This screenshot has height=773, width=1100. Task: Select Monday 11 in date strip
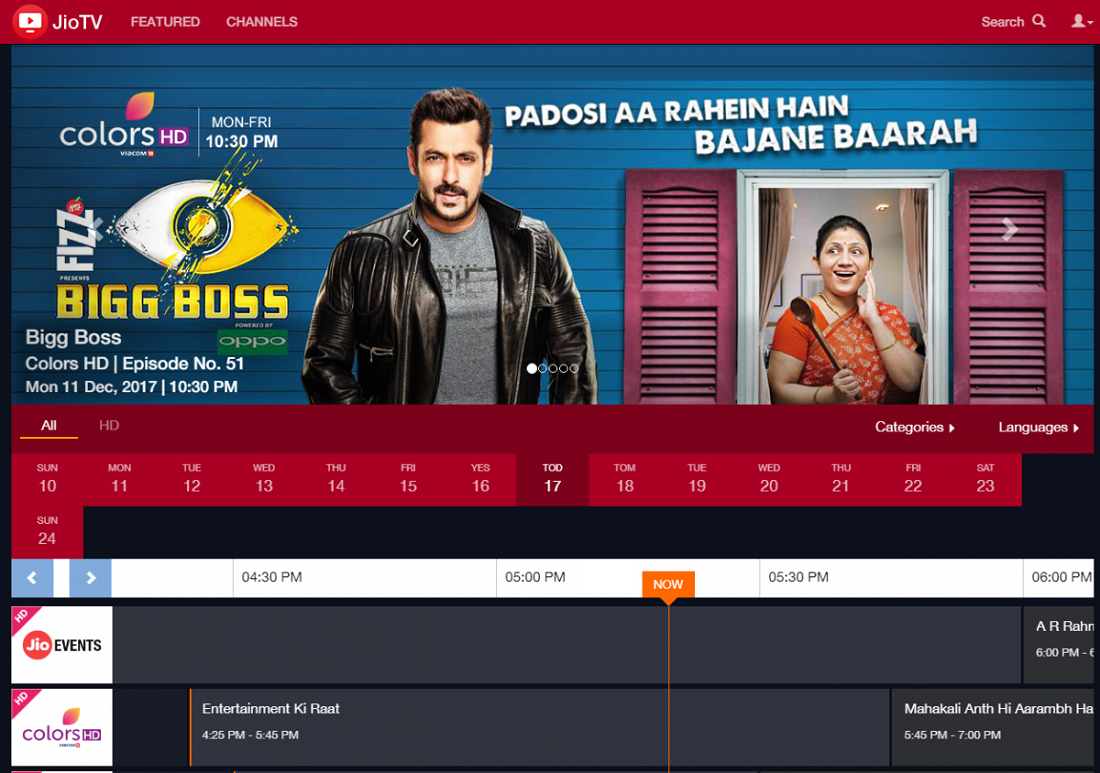point(119,480)
